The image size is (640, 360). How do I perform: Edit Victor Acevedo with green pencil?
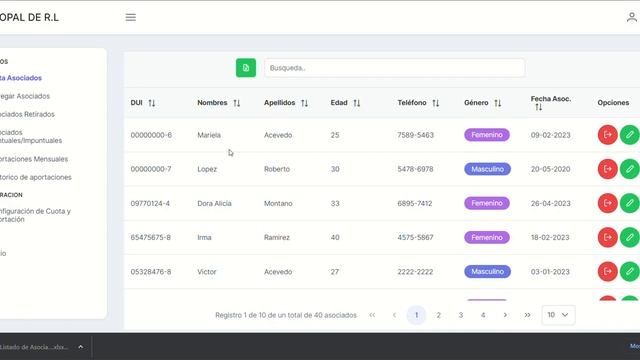click(x=629, y=271)
